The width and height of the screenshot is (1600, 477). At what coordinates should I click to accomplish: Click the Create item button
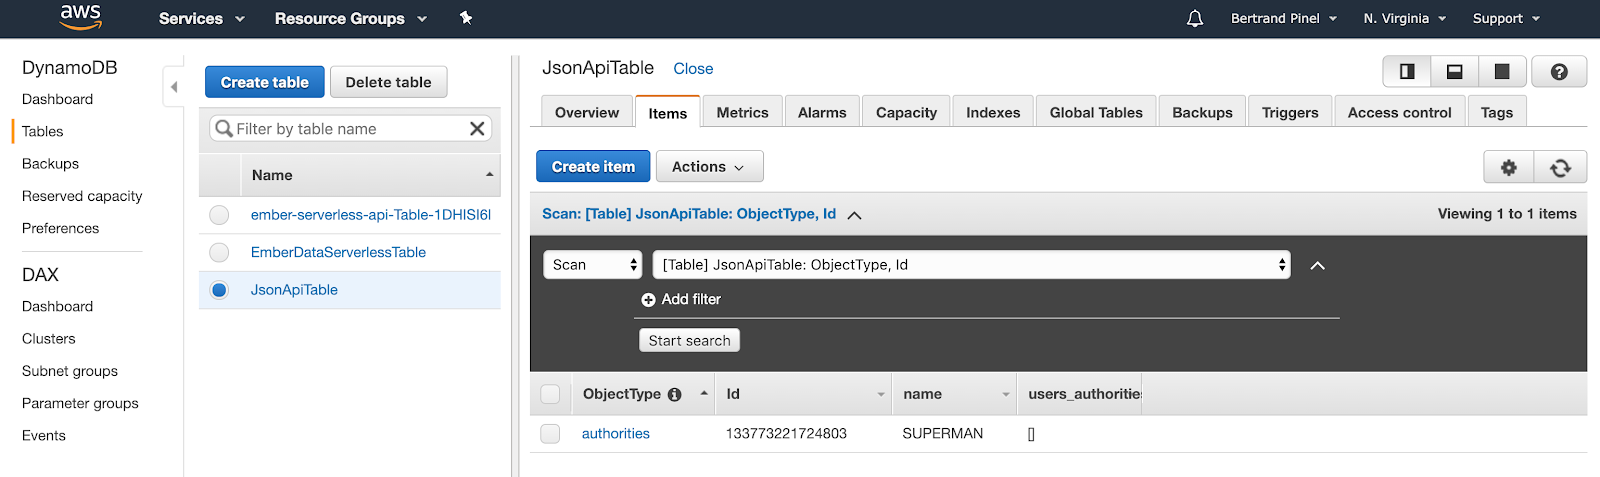pos(593,167)
